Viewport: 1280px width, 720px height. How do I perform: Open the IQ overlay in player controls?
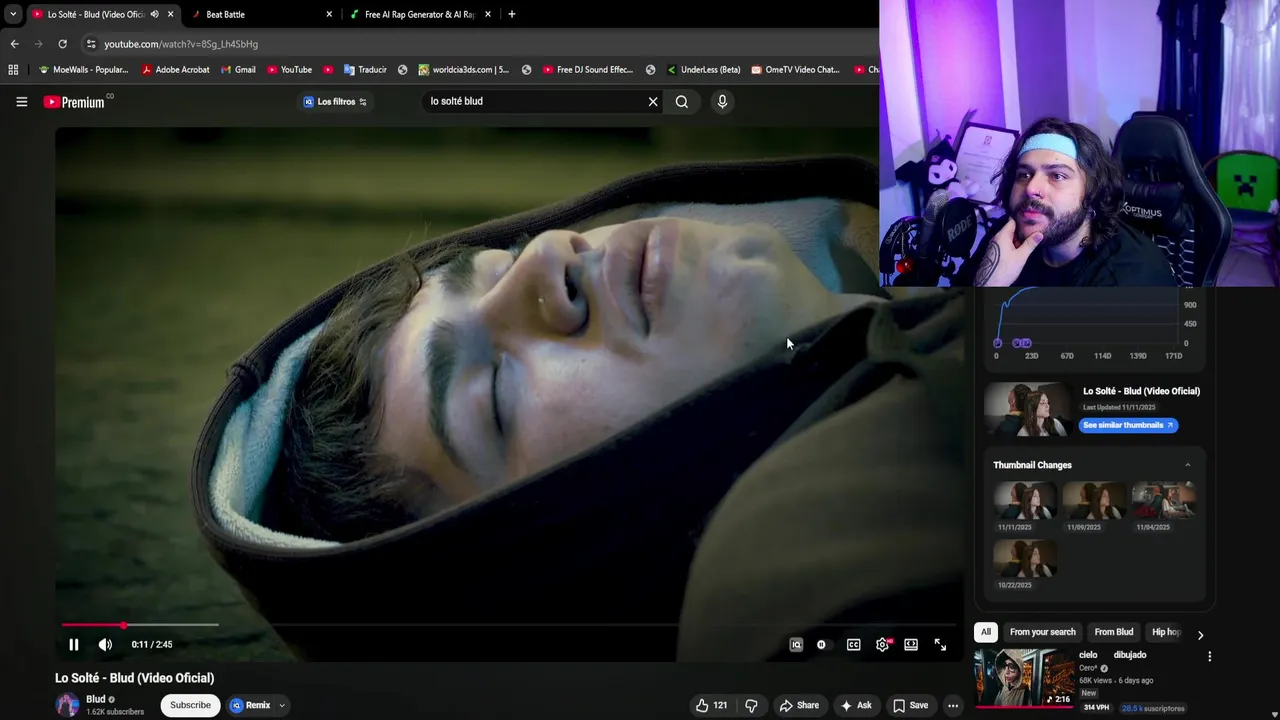[x=796, y=645]
